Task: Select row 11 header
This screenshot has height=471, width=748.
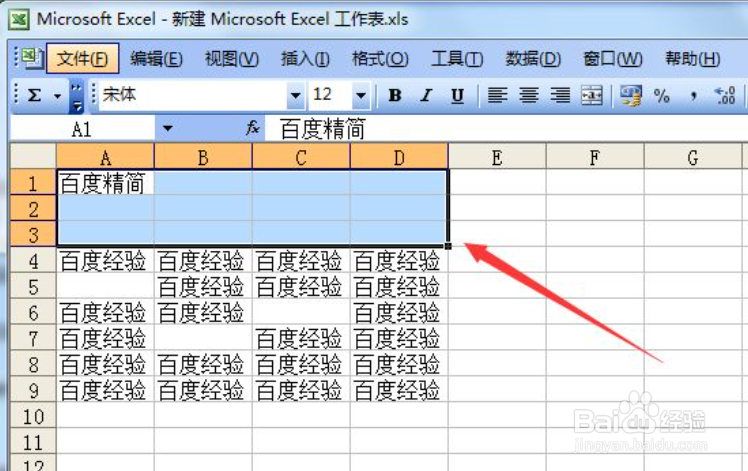Action: 33,442
